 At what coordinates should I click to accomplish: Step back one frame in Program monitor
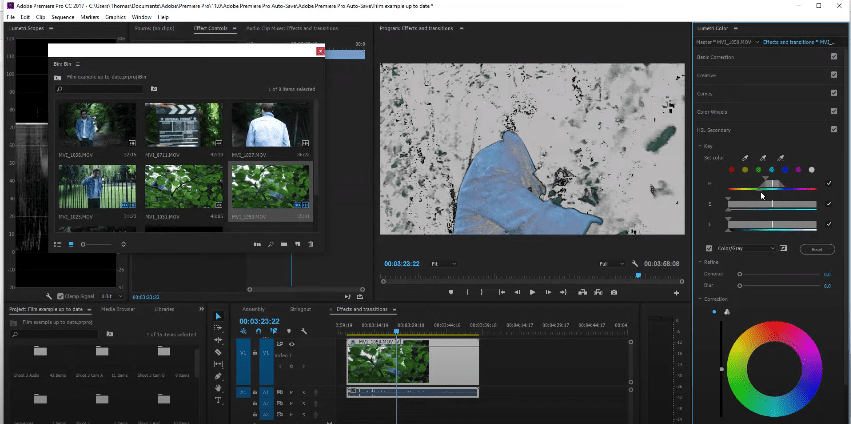pyautogui.click(x=517, y=292)
